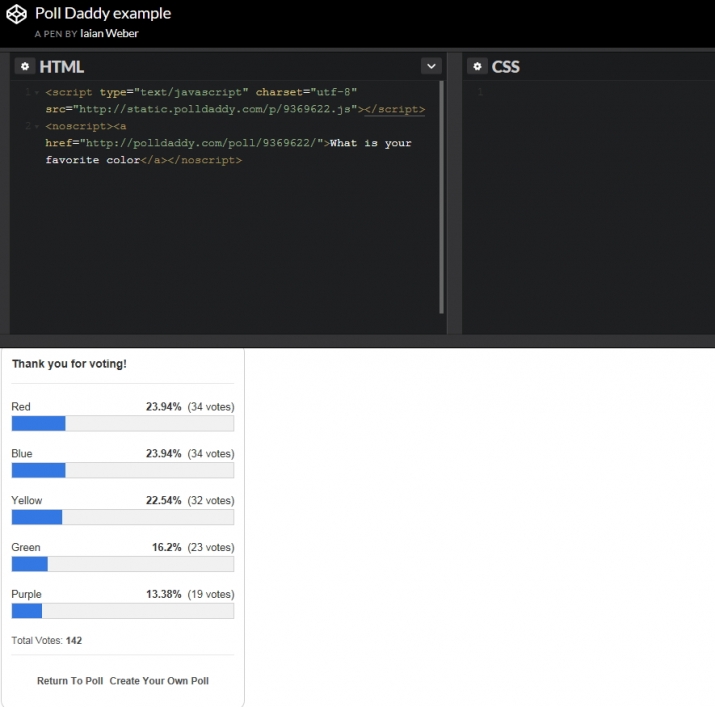The image size is (715, 707).
Task: Open CSS editor settings gear
Action: (477, 67)
